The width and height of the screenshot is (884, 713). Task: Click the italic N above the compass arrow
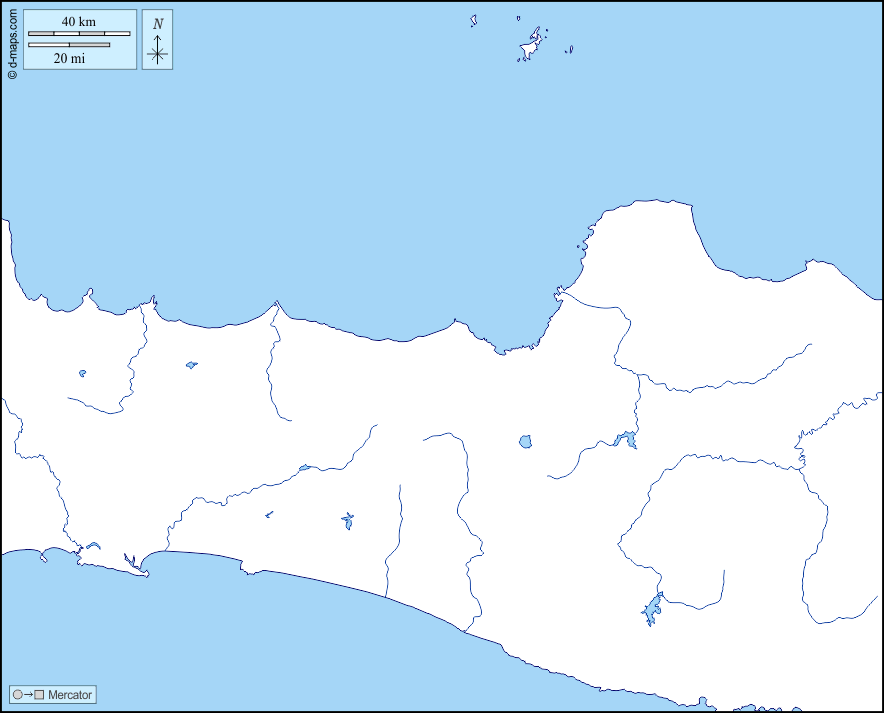coord(157,24)
